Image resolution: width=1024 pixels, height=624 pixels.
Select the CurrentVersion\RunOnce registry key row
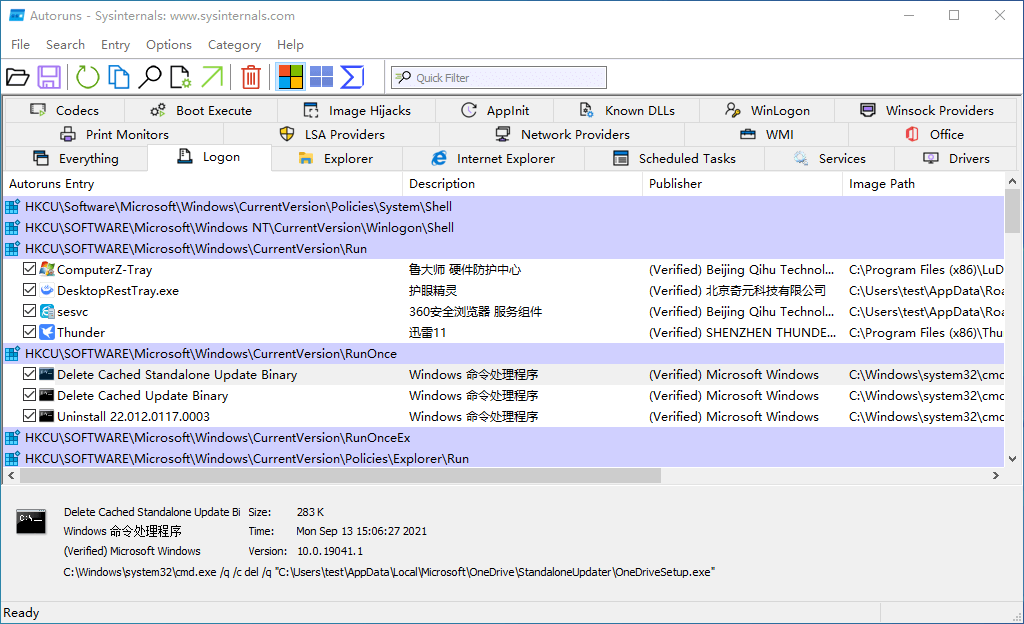pos(504,353)
